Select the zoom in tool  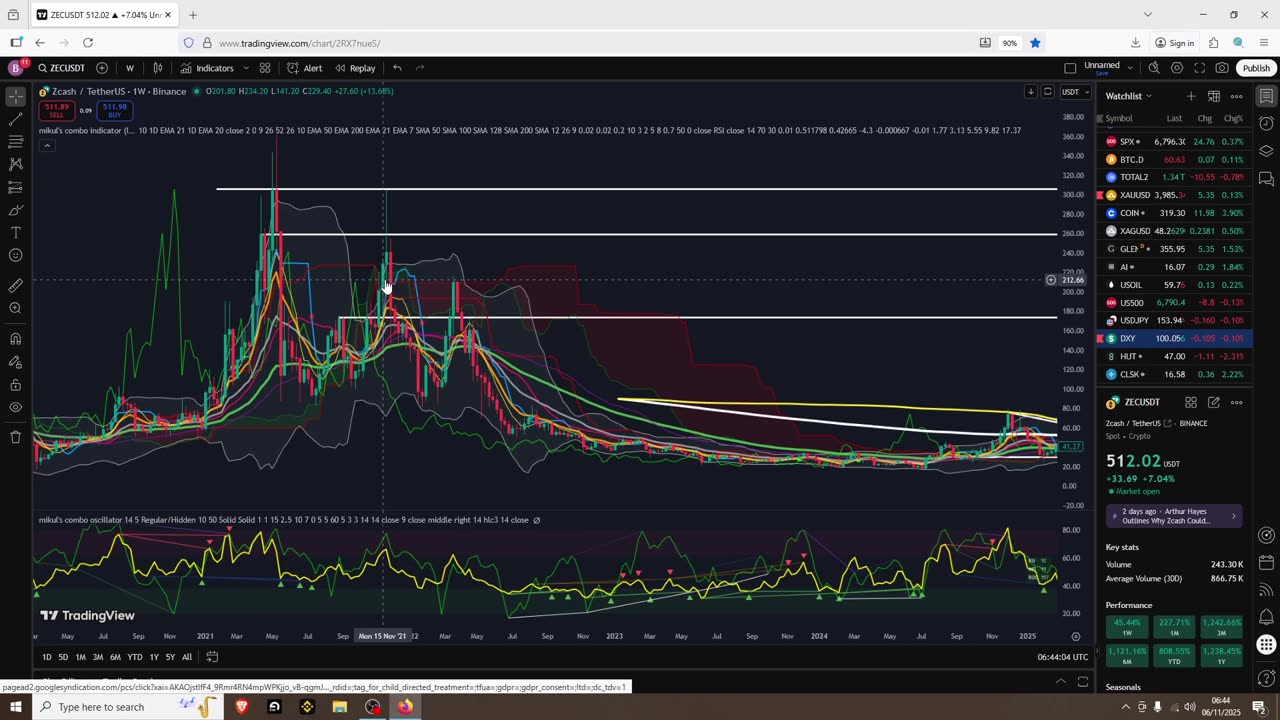point(15,308)
